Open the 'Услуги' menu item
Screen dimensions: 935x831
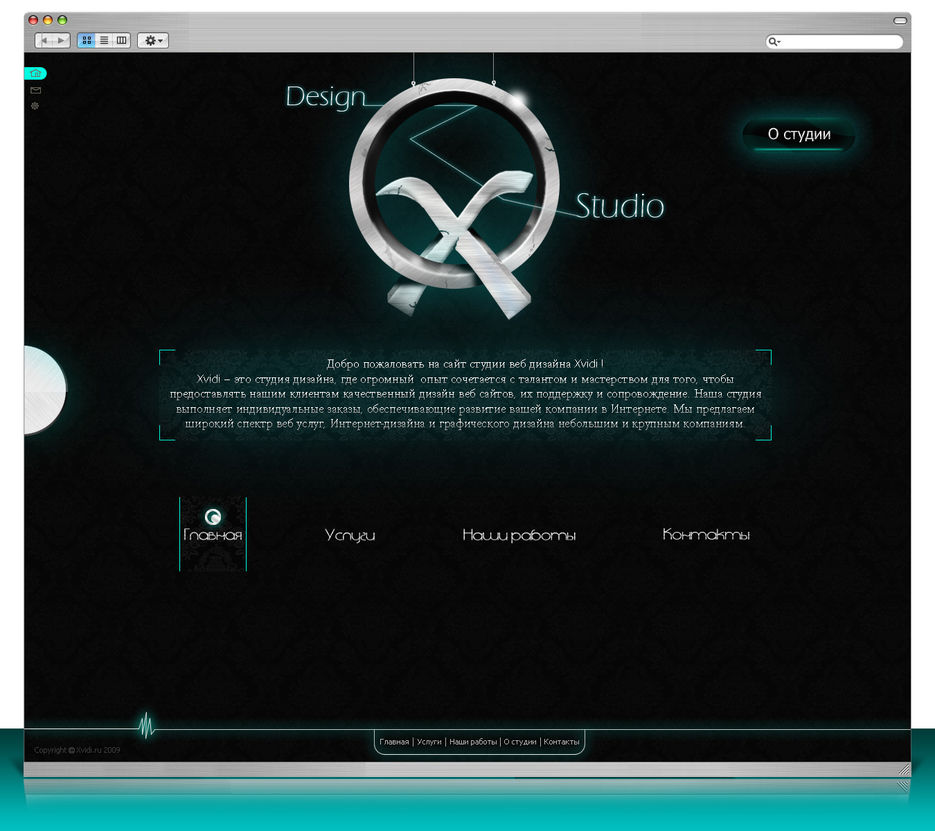350,535
